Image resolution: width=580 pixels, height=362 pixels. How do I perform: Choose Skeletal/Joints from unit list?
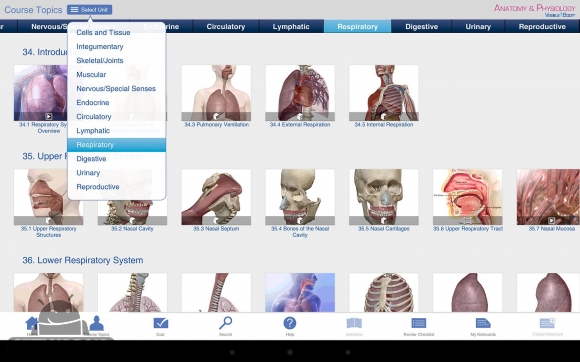tap(100, 61)
